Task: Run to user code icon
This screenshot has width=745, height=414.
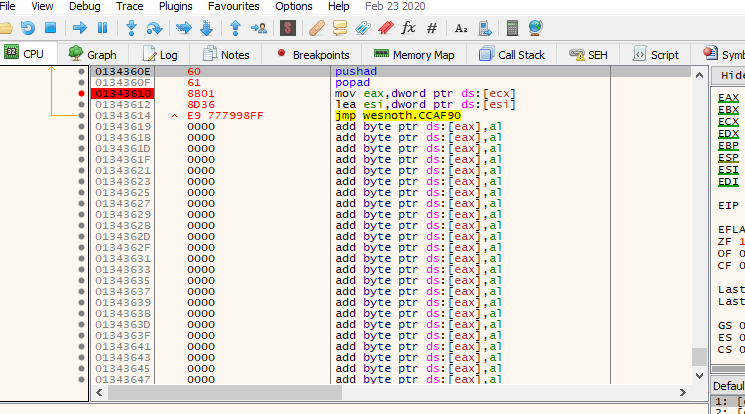Action: click(x=259, y=28)
